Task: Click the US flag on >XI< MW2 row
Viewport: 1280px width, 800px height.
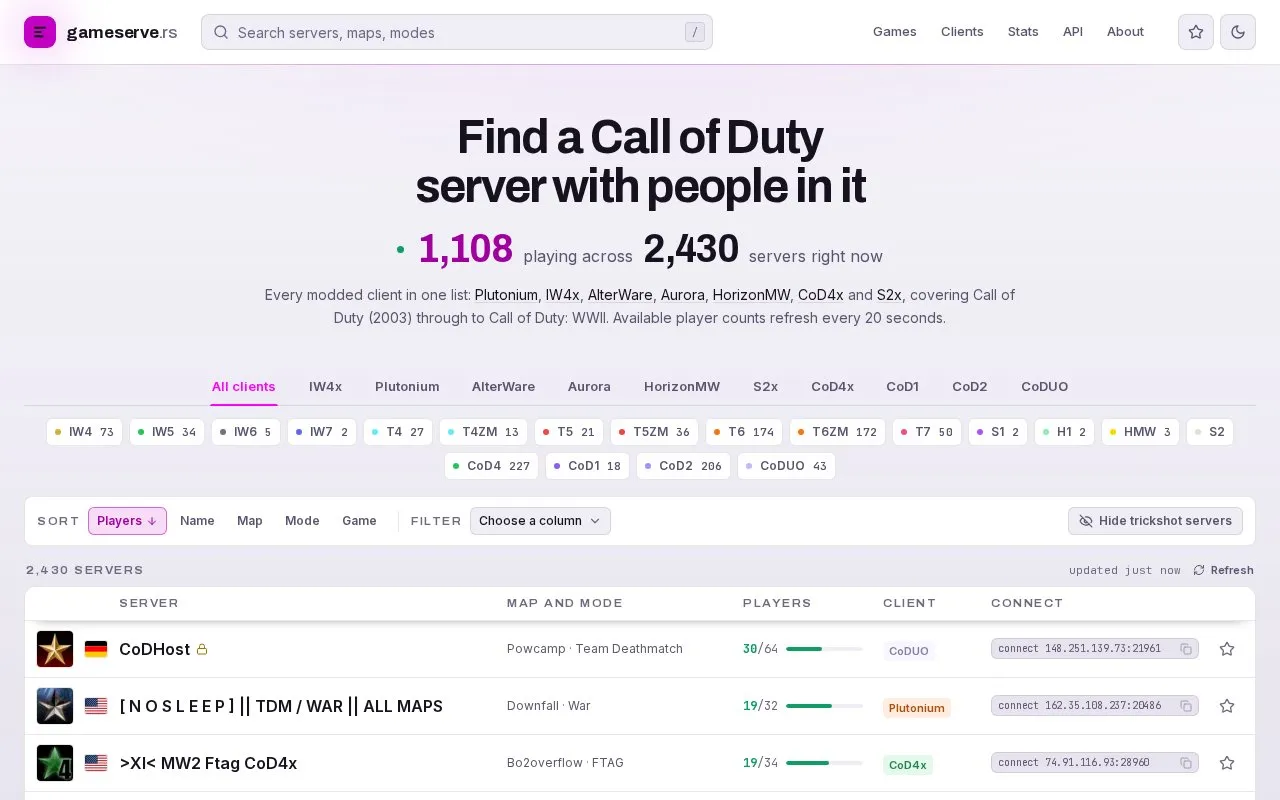Action: (x=96, y=763)
